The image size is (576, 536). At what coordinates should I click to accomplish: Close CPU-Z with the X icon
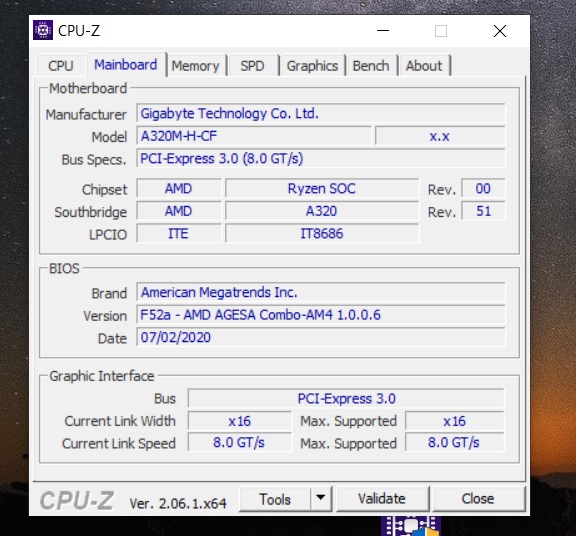point(500,31)
